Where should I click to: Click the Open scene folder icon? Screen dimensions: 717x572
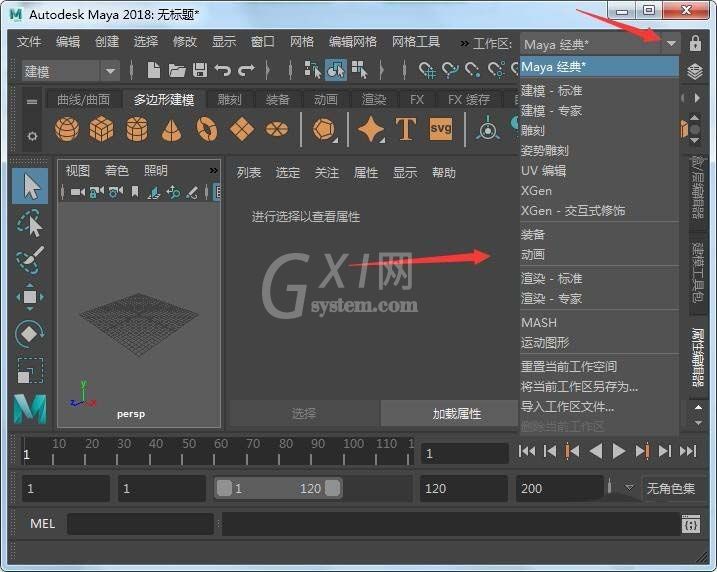[x=177, y=70]
